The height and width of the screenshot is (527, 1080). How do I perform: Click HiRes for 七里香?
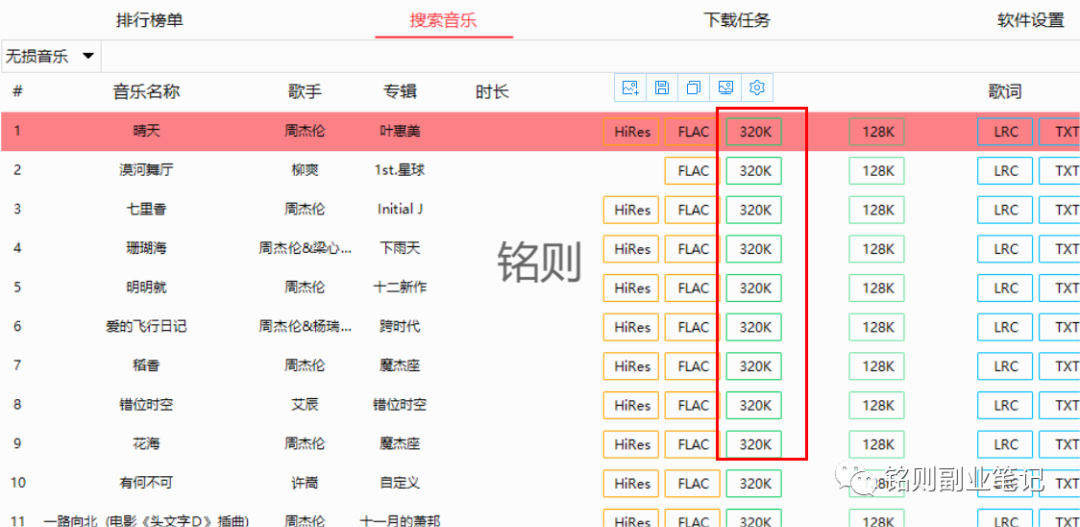[631, 210]
